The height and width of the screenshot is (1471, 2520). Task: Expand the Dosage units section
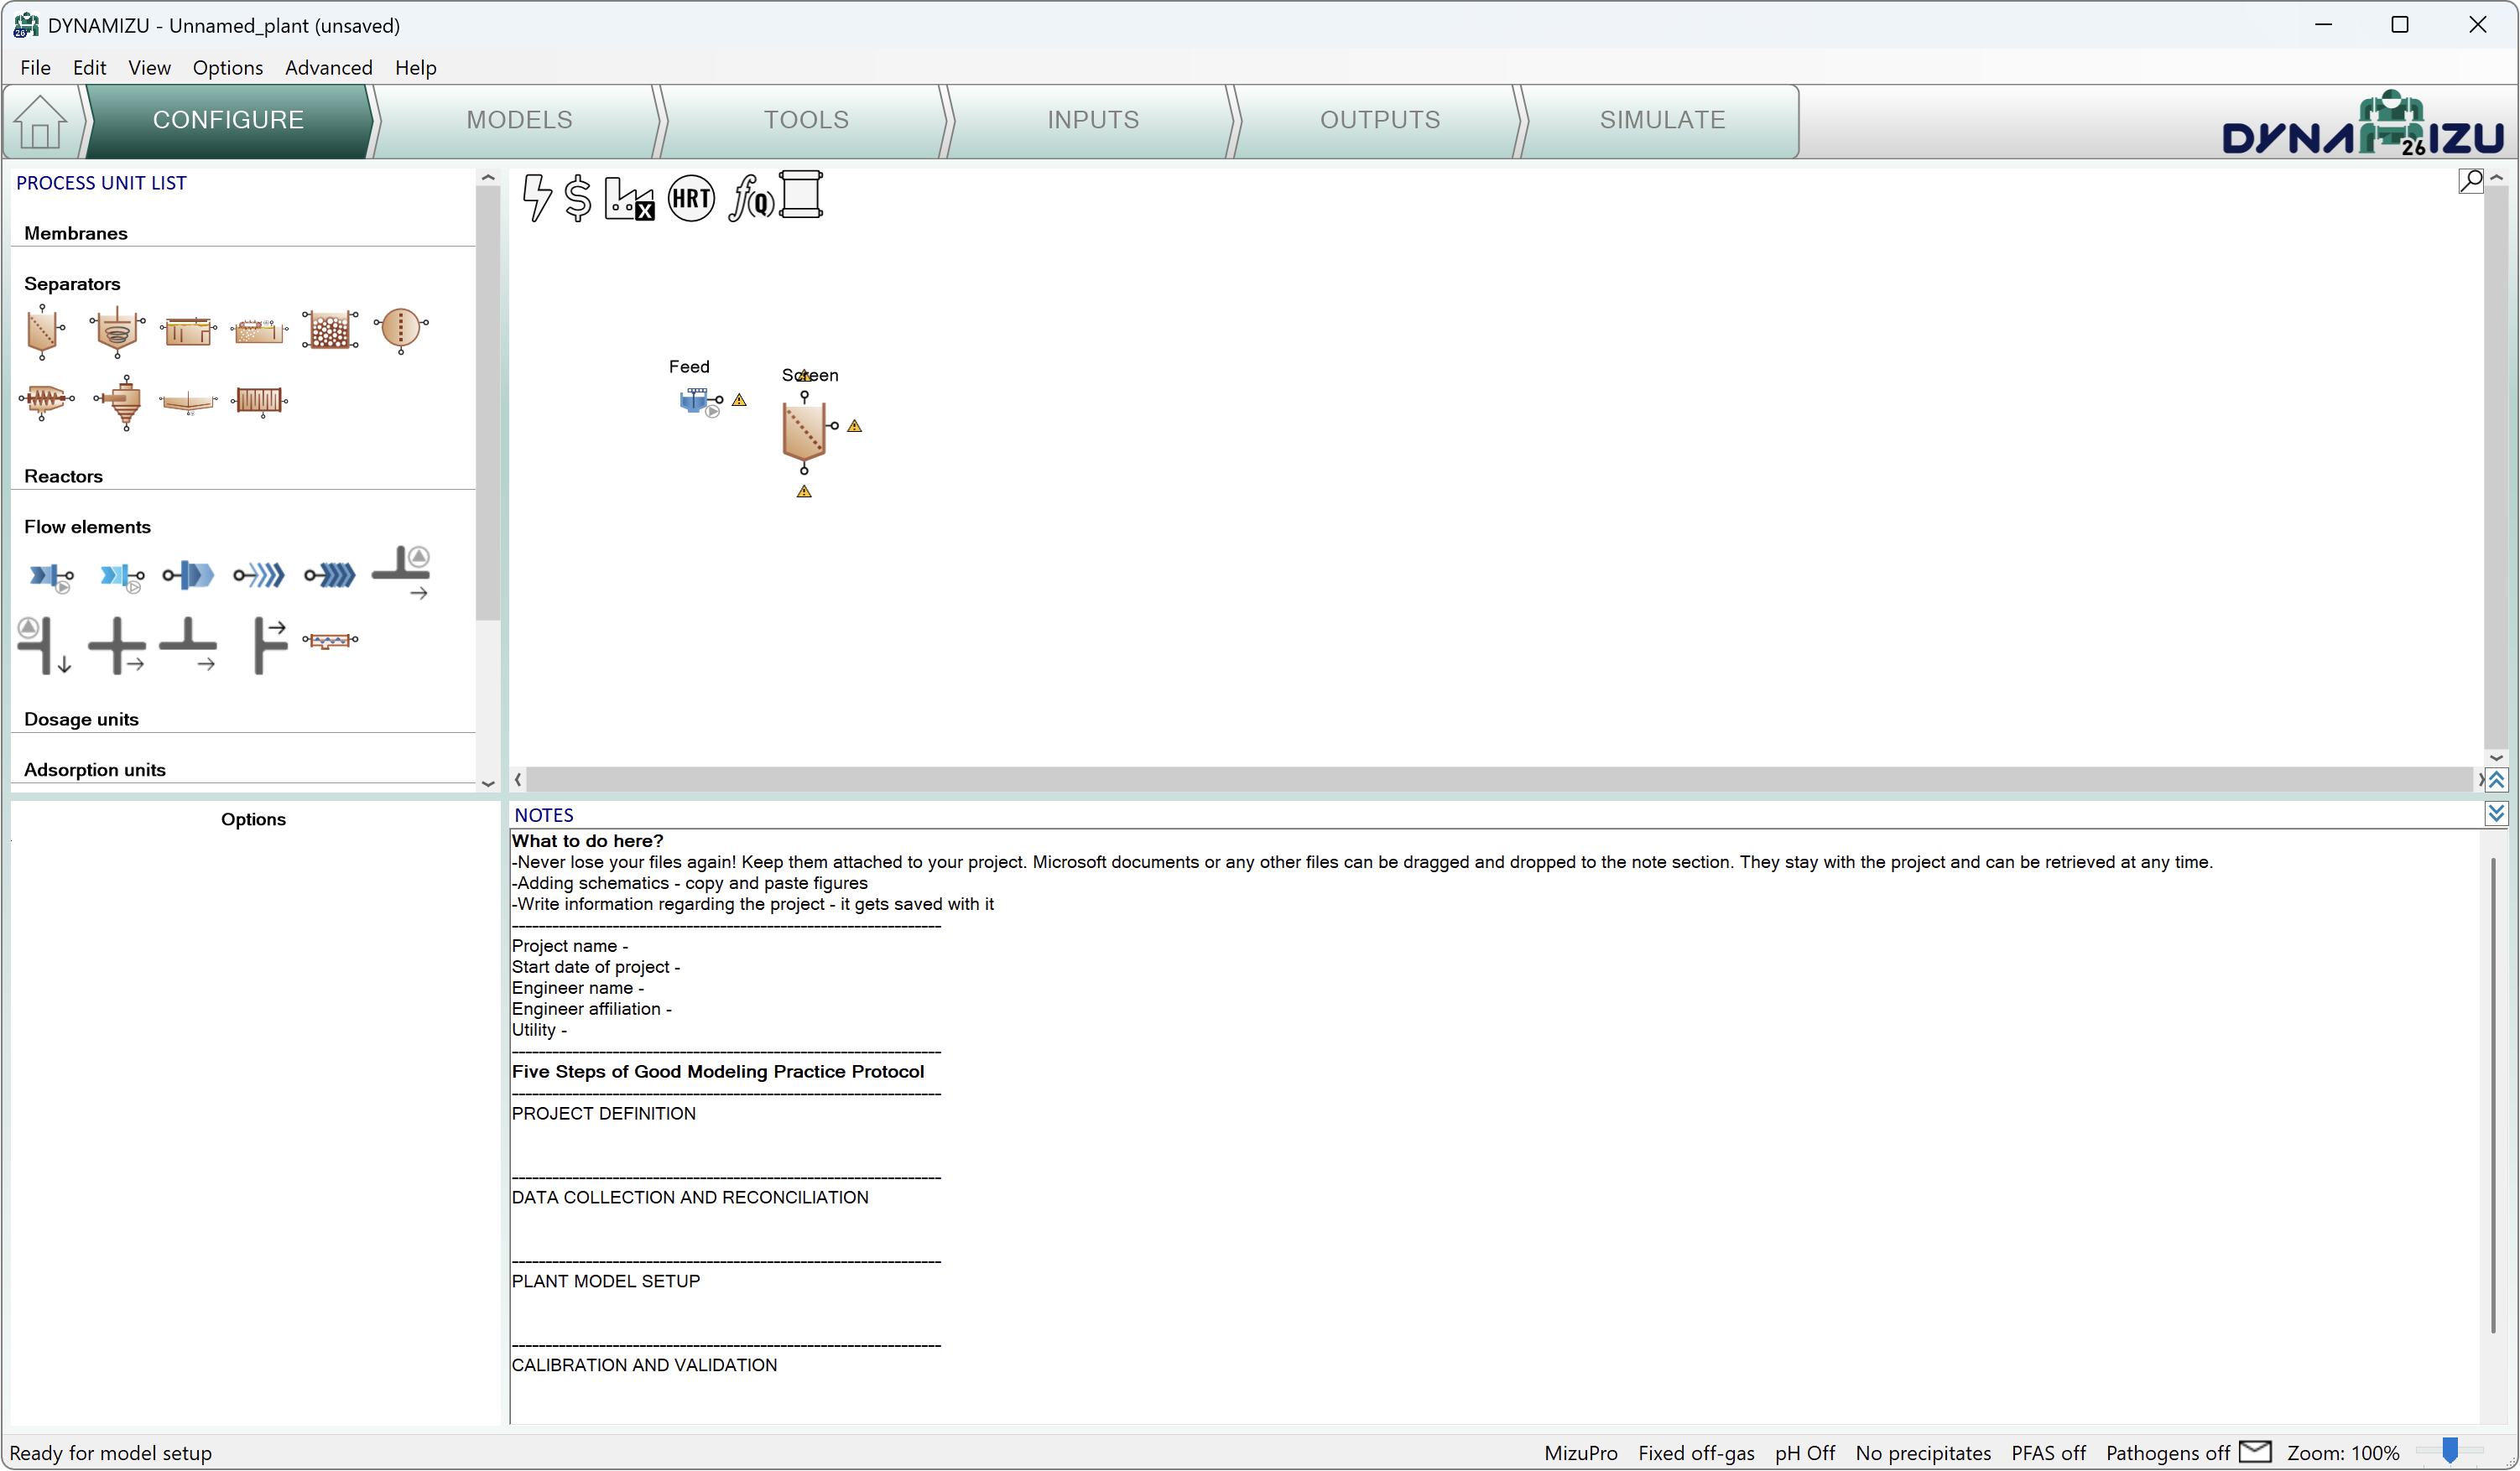(x=81, y=719)
